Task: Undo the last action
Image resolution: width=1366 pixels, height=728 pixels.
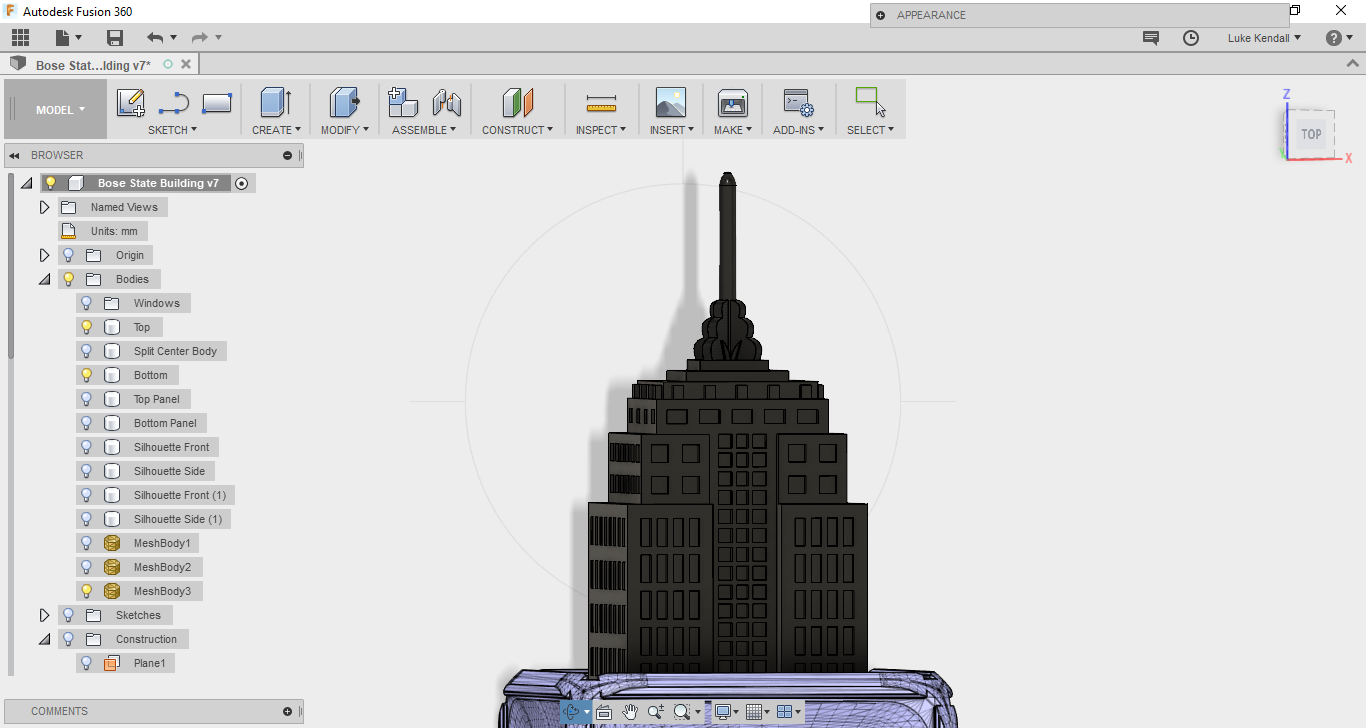Action: coord(154,38)
